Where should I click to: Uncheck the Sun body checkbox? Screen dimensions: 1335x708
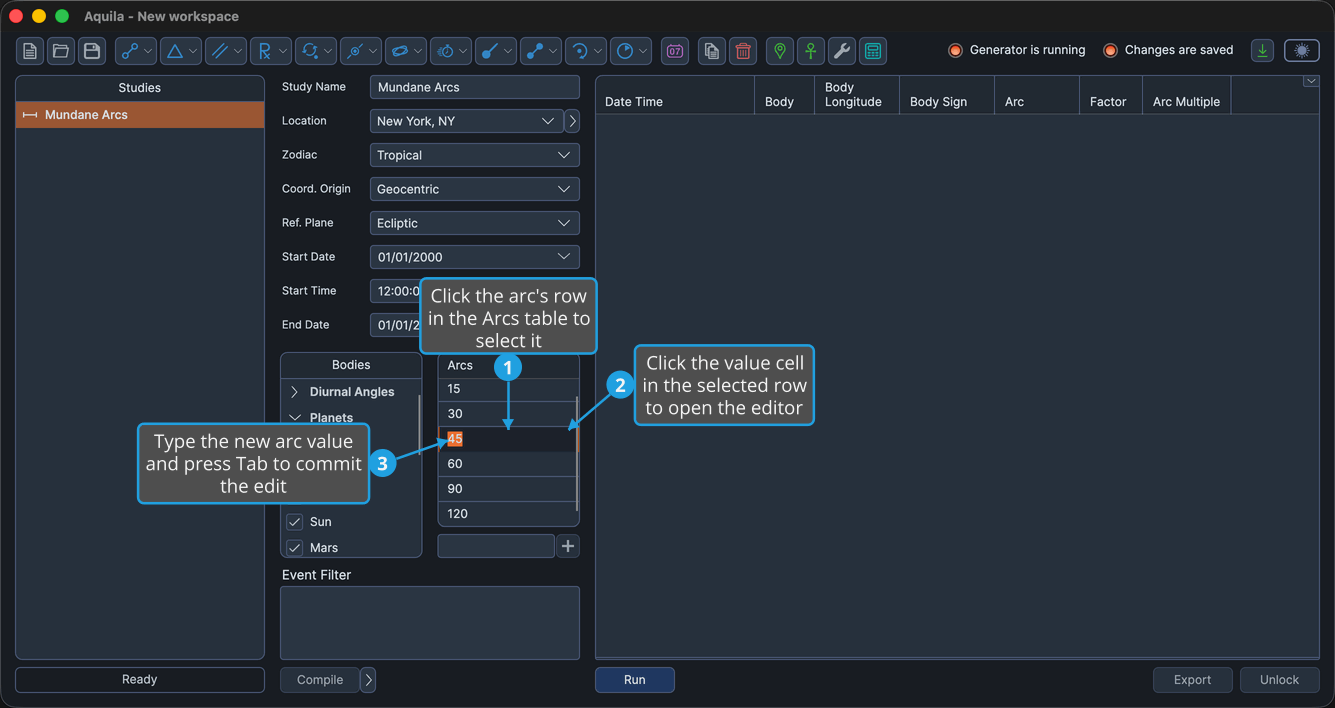click(295, 522)
